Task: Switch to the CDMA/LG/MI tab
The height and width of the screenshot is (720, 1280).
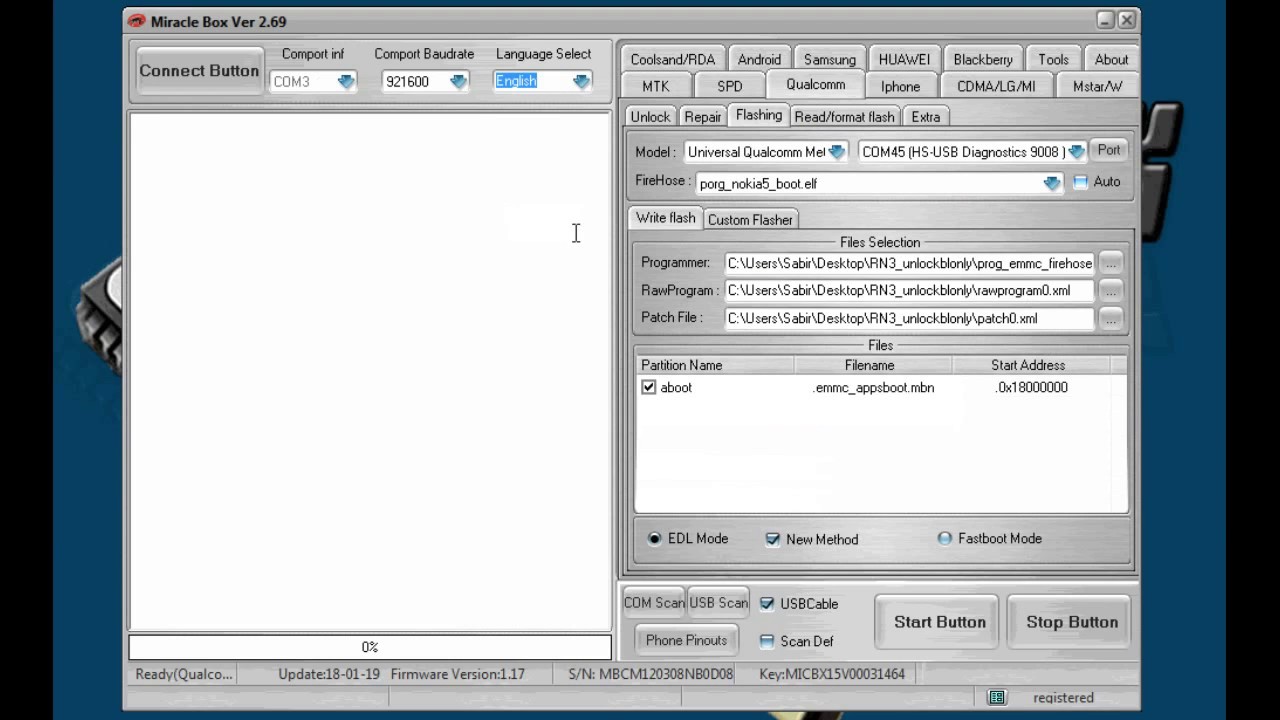Action: click(x=996, y=86)
